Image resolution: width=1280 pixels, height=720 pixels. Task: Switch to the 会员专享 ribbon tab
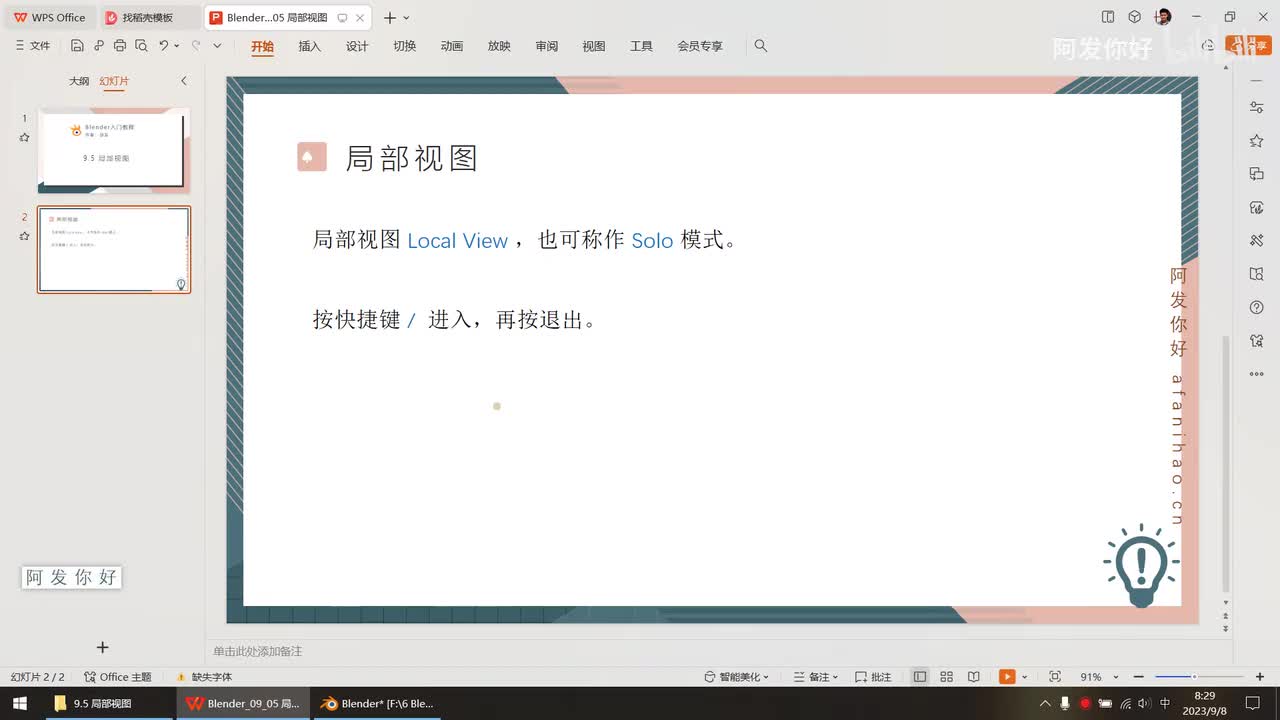tap(700, 46)
